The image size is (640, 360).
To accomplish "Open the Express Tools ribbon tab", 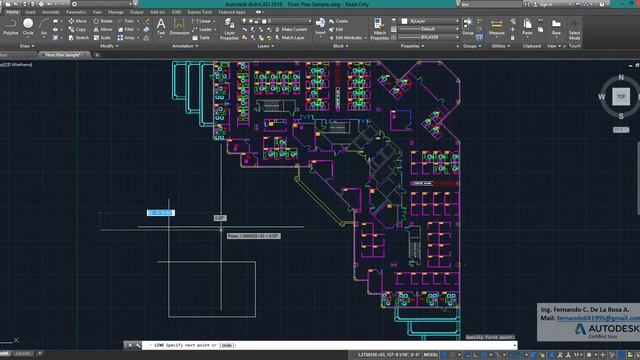I will tap(200, 12).
